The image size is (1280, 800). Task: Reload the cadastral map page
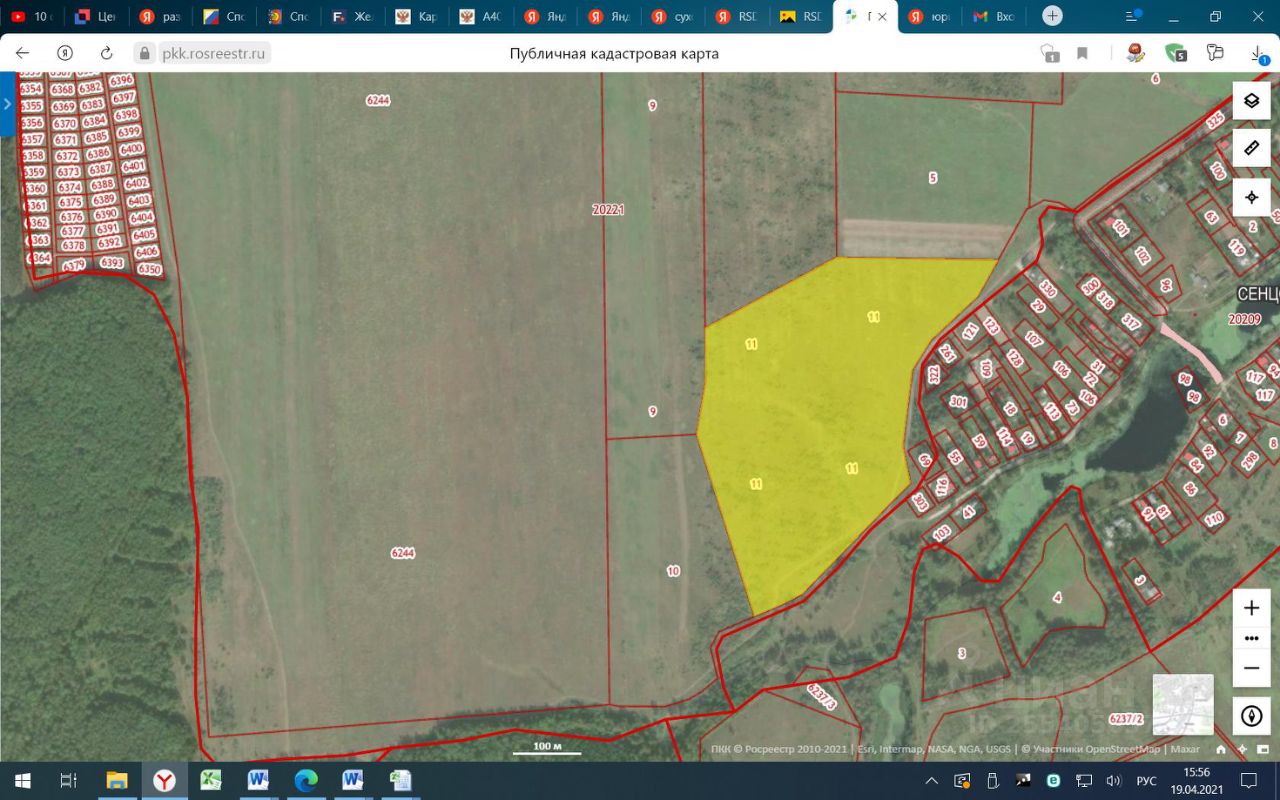coord(107,53)
